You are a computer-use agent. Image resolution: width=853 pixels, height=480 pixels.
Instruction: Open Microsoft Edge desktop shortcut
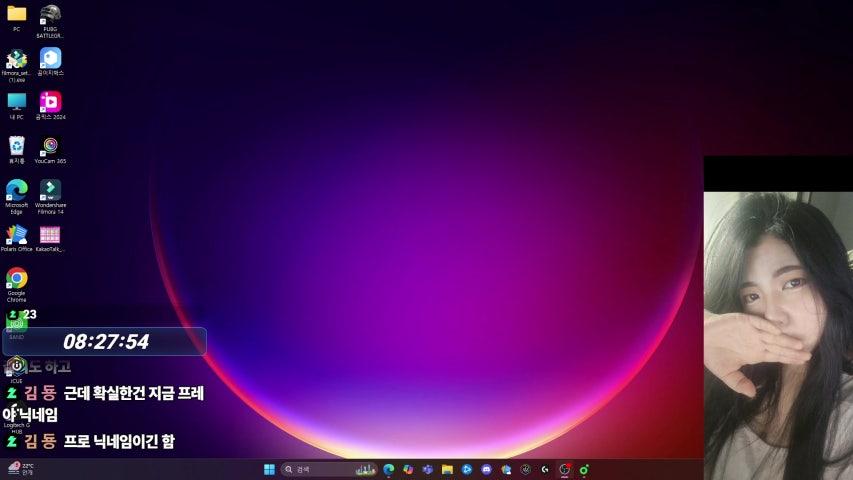tap(16, 196)
